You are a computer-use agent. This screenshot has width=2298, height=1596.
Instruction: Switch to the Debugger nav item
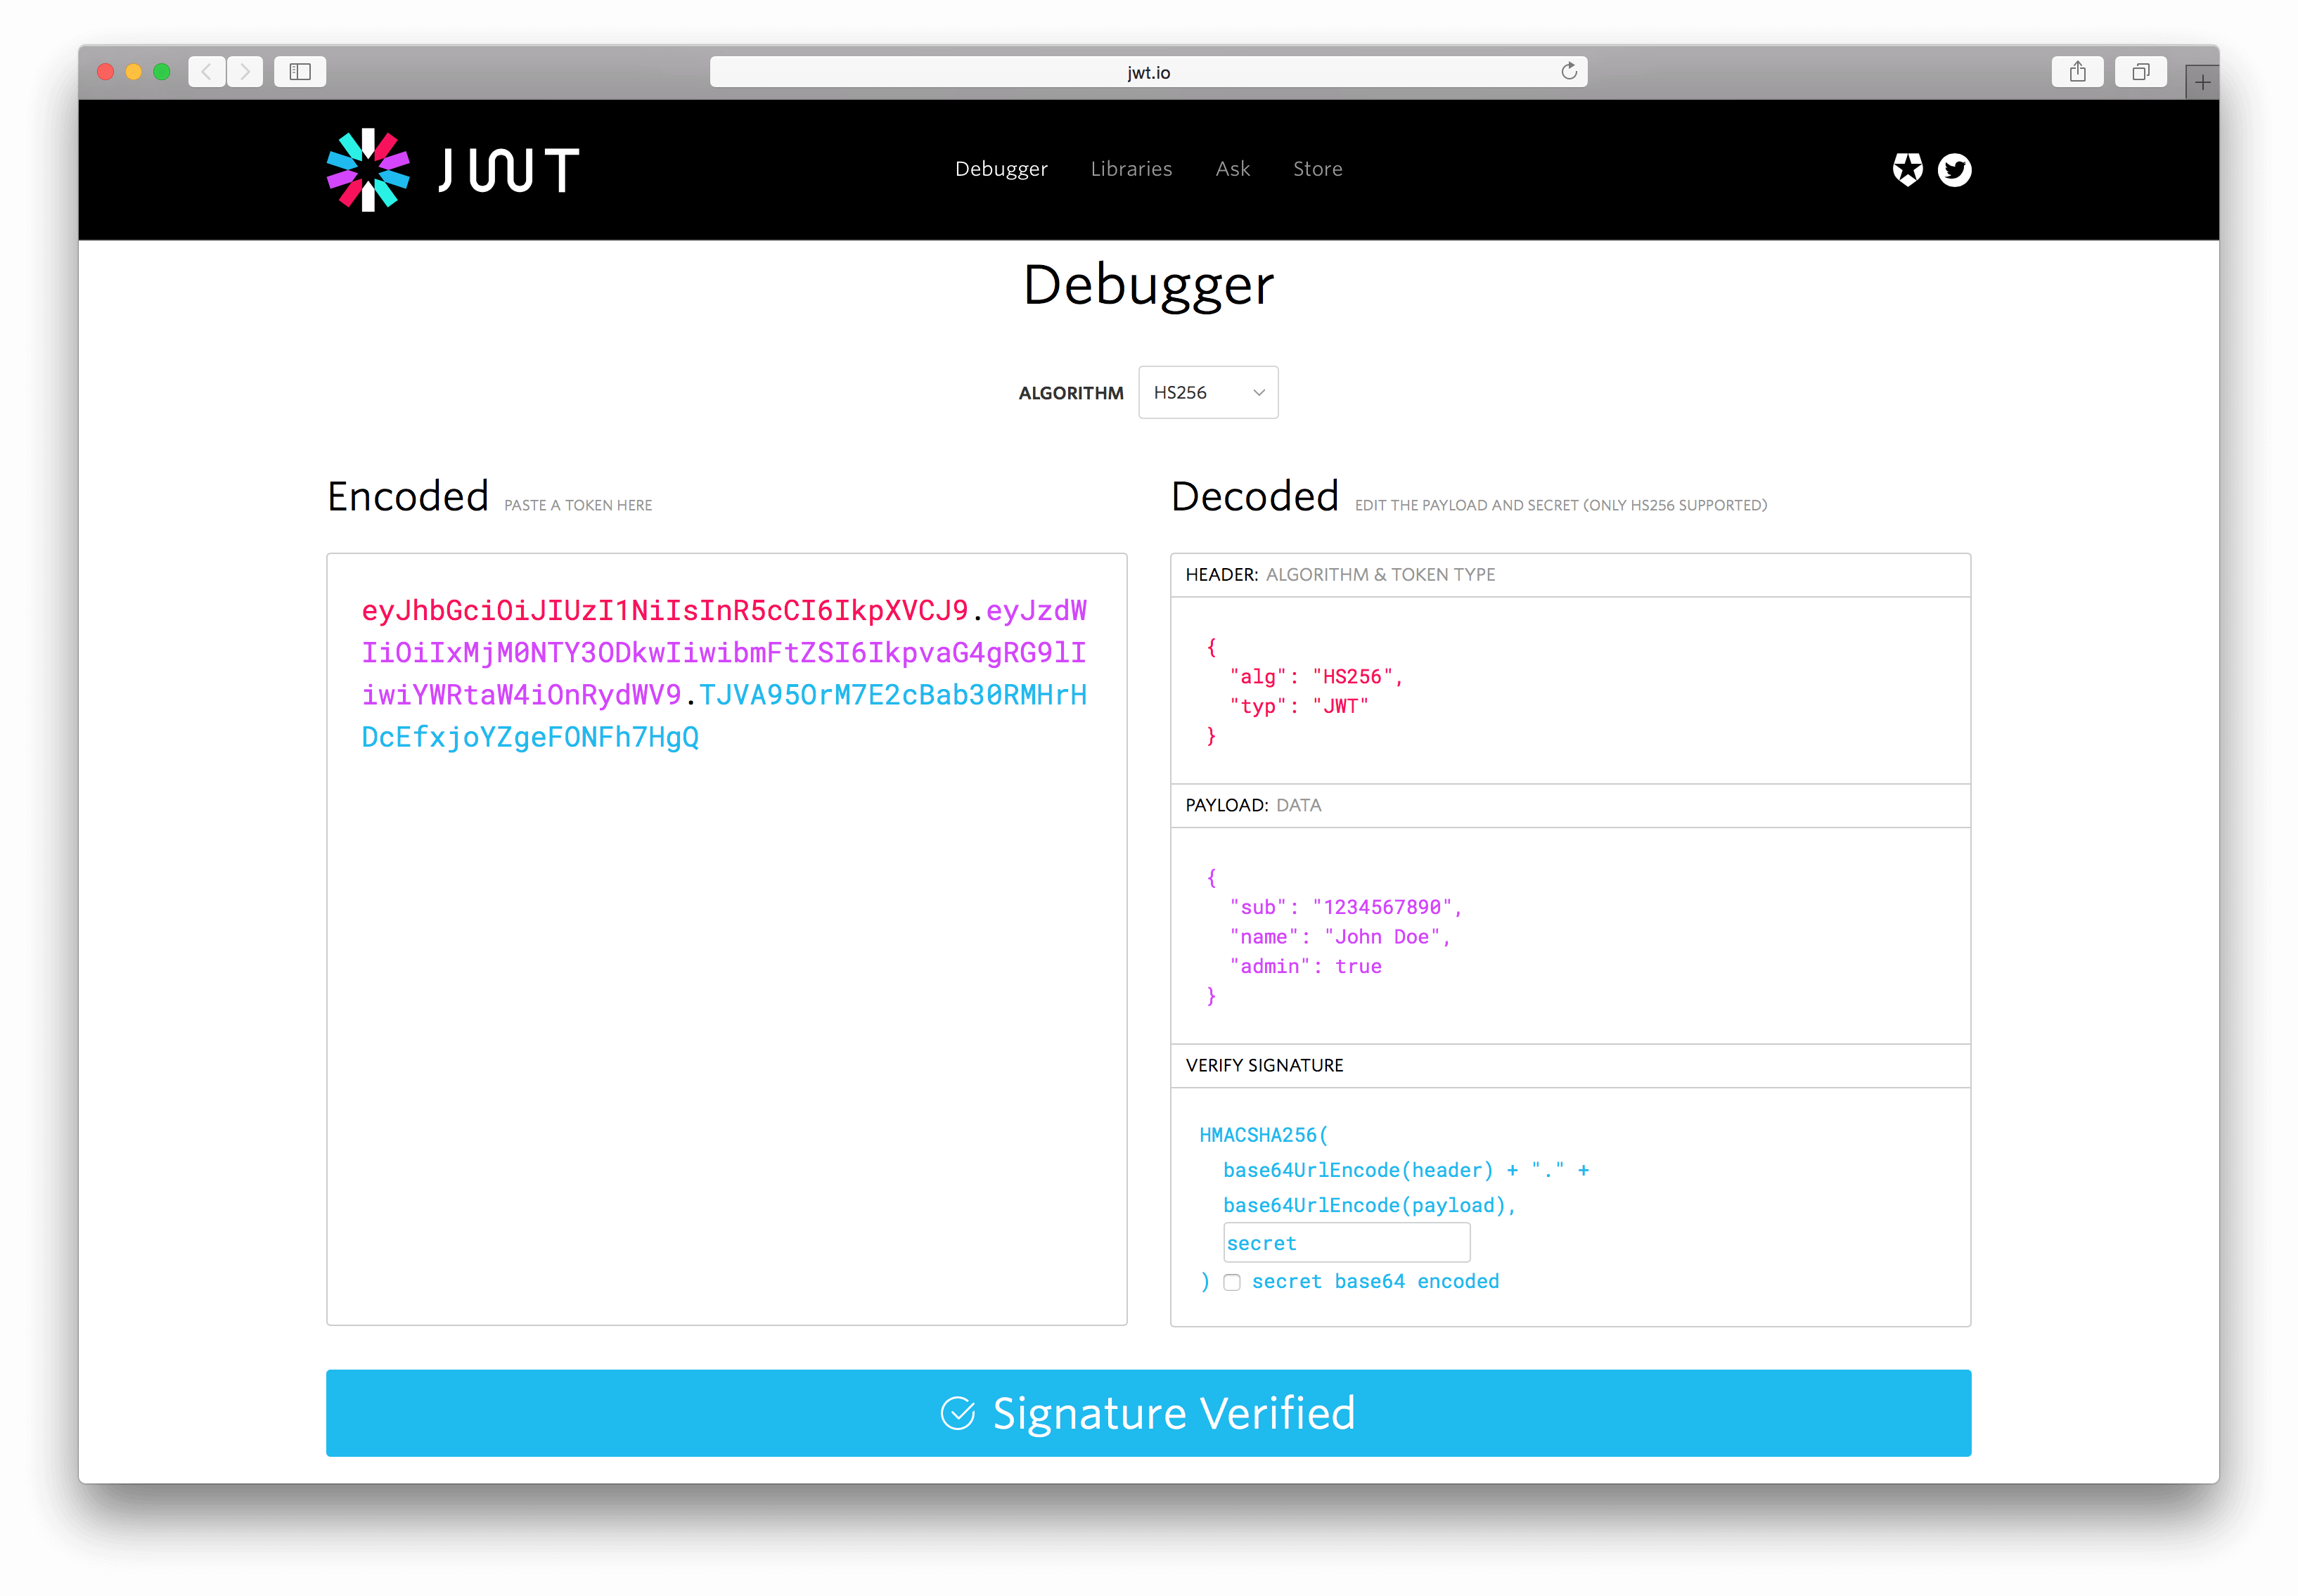[1001, 169]
